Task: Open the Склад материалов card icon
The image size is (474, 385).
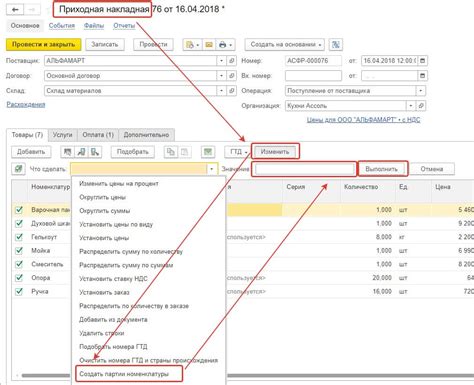Action: [232, 90]
